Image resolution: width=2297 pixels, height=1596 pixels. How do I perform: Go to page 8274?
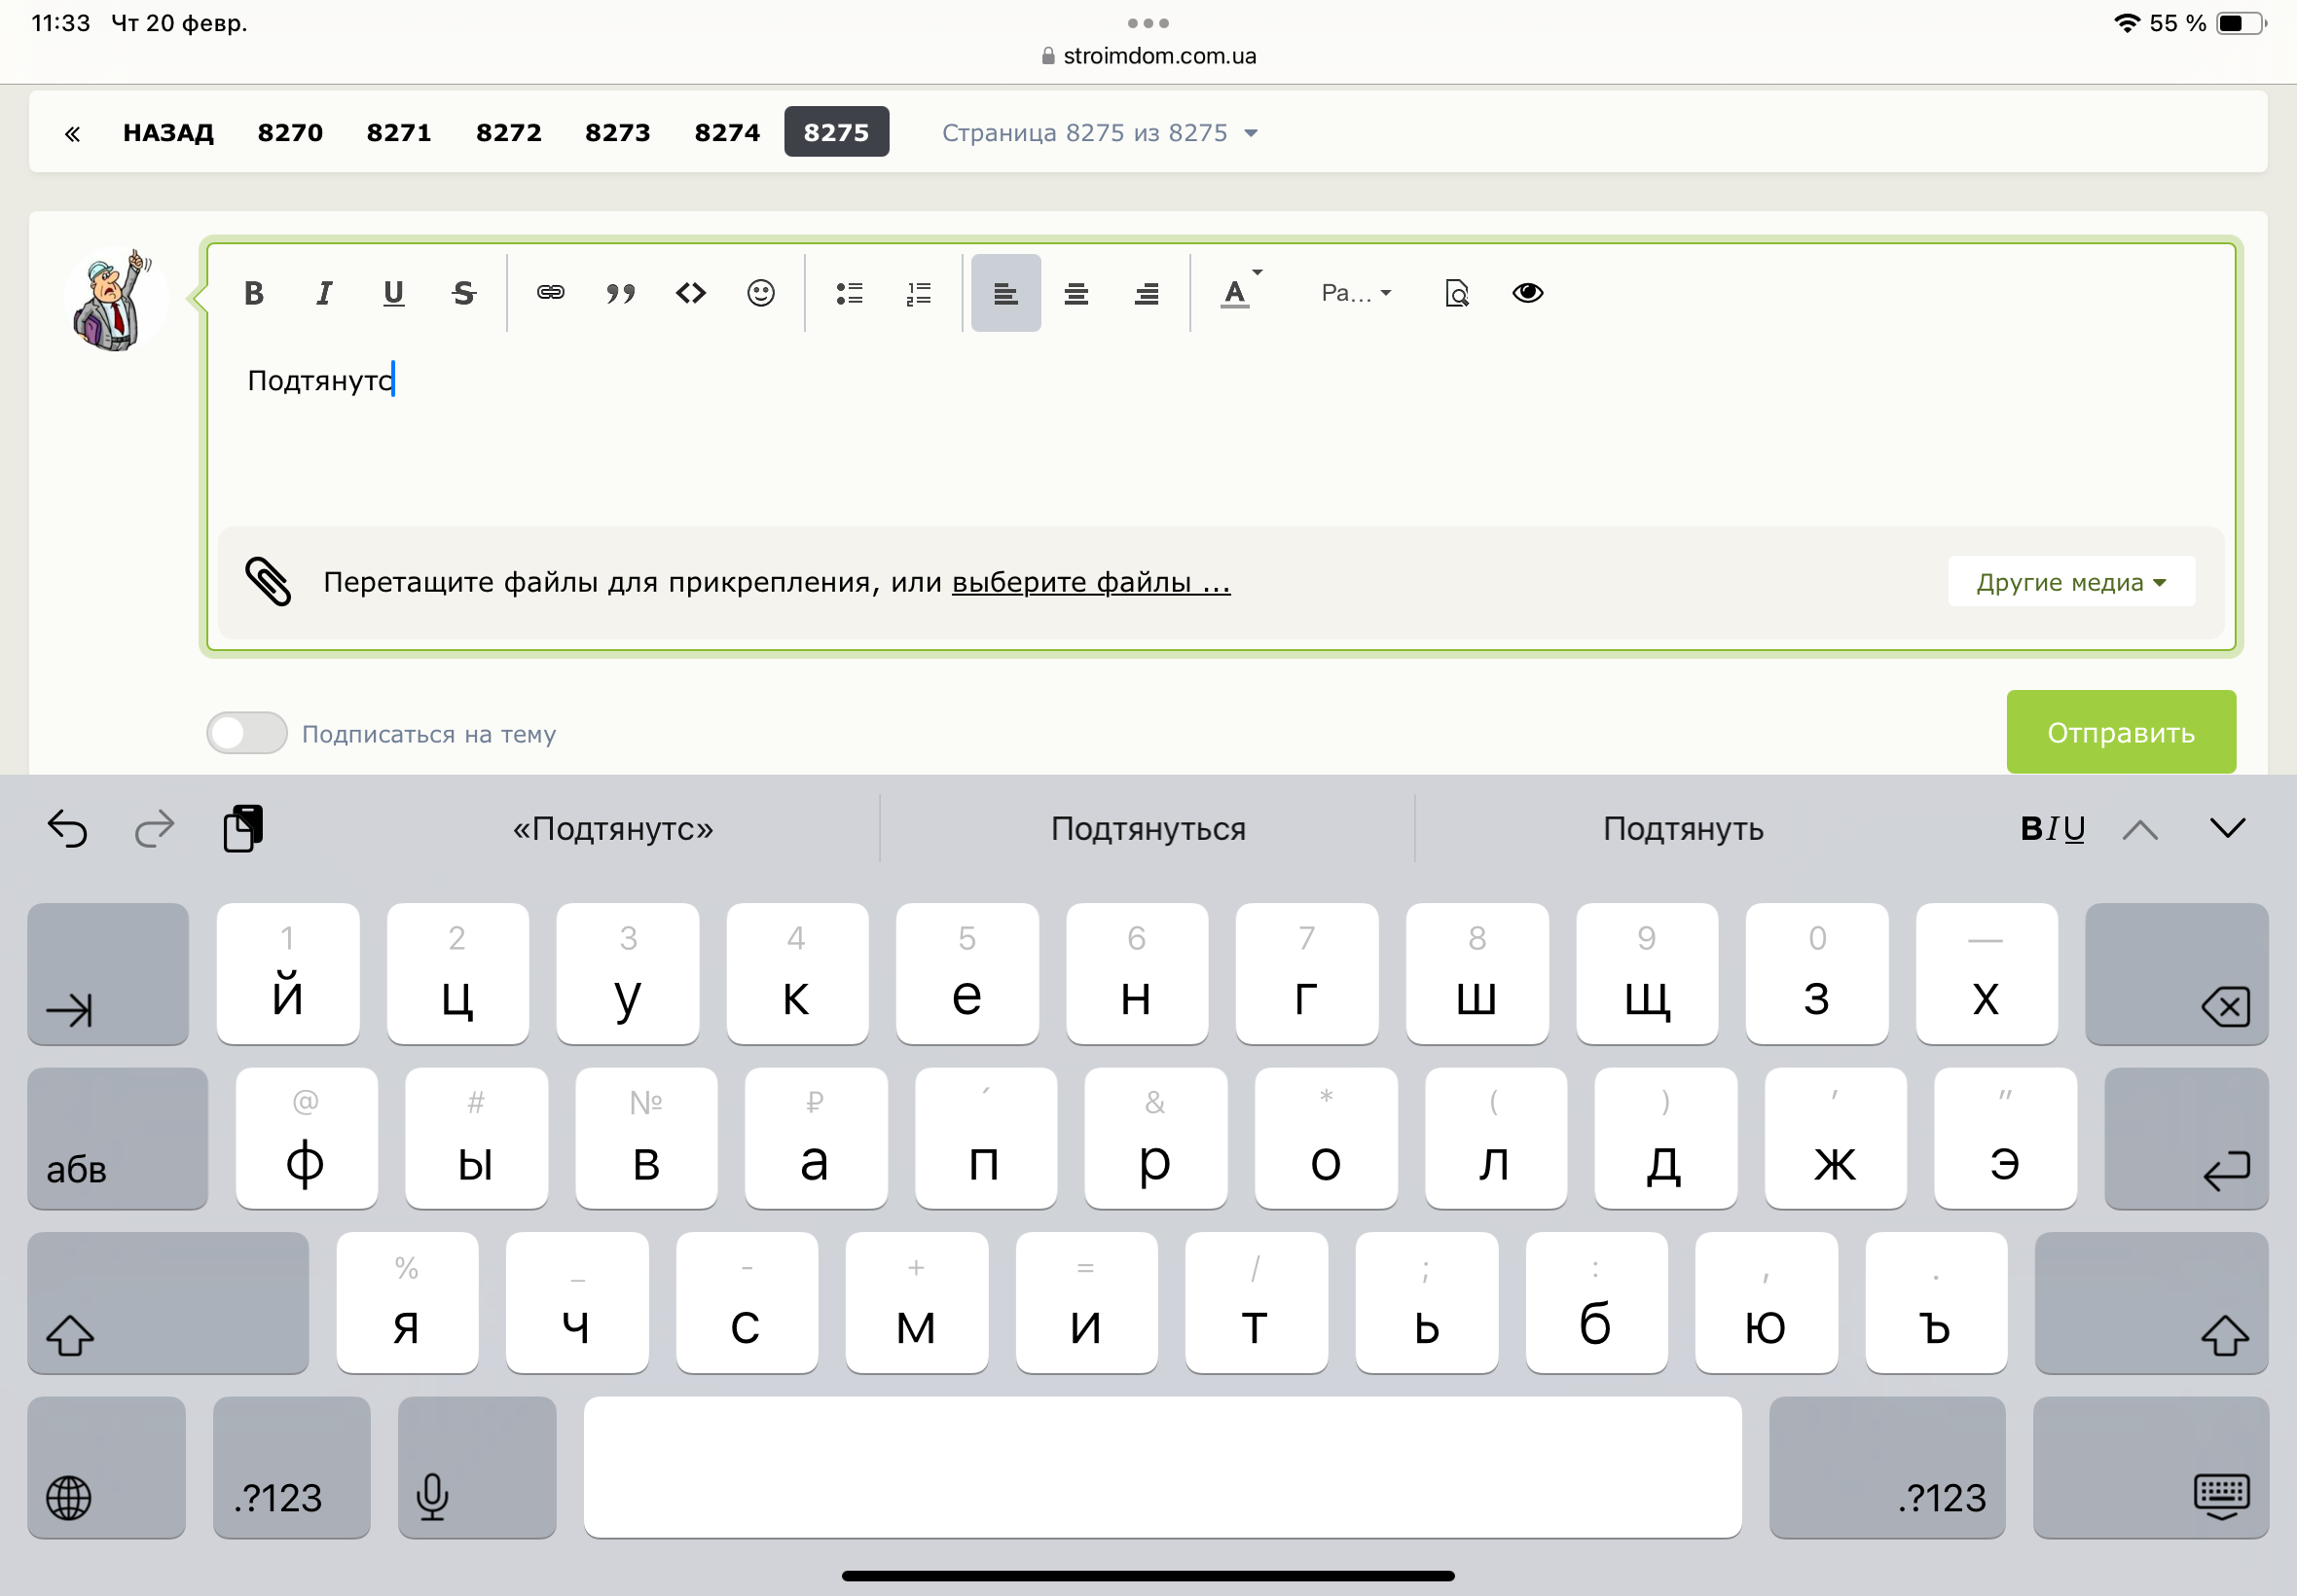click(727, 133)
